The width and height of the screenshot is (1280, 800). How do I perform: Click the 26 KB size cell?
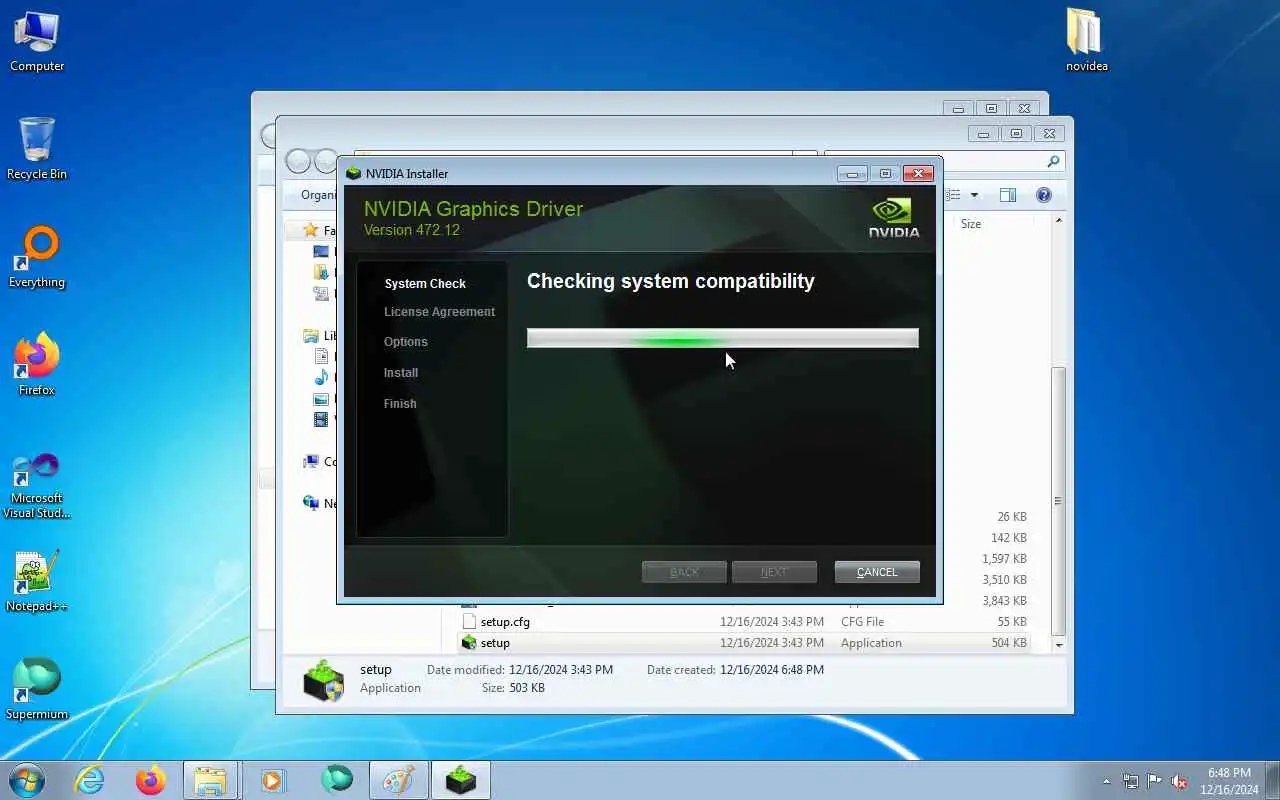pyautogui.click(x=1012, y=517)
